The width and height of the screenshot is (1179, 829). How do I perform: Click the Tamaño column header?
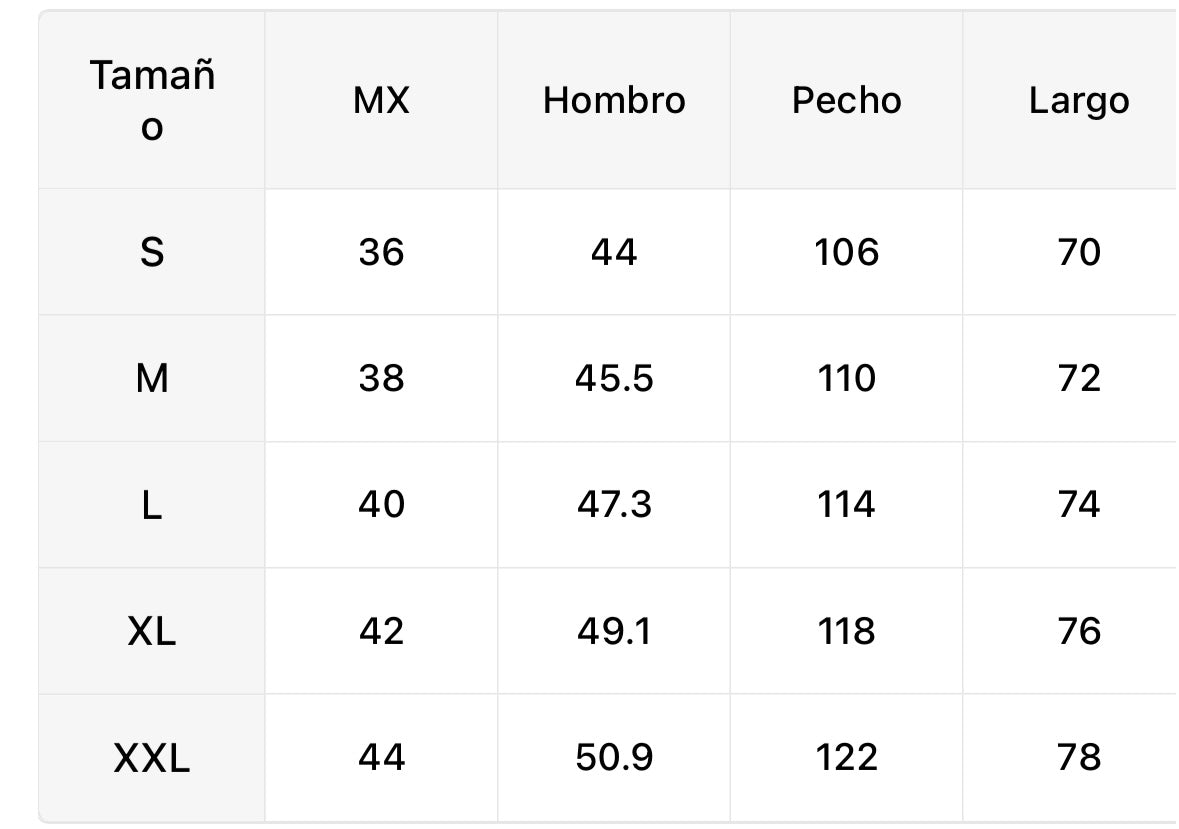click(152, 101)
